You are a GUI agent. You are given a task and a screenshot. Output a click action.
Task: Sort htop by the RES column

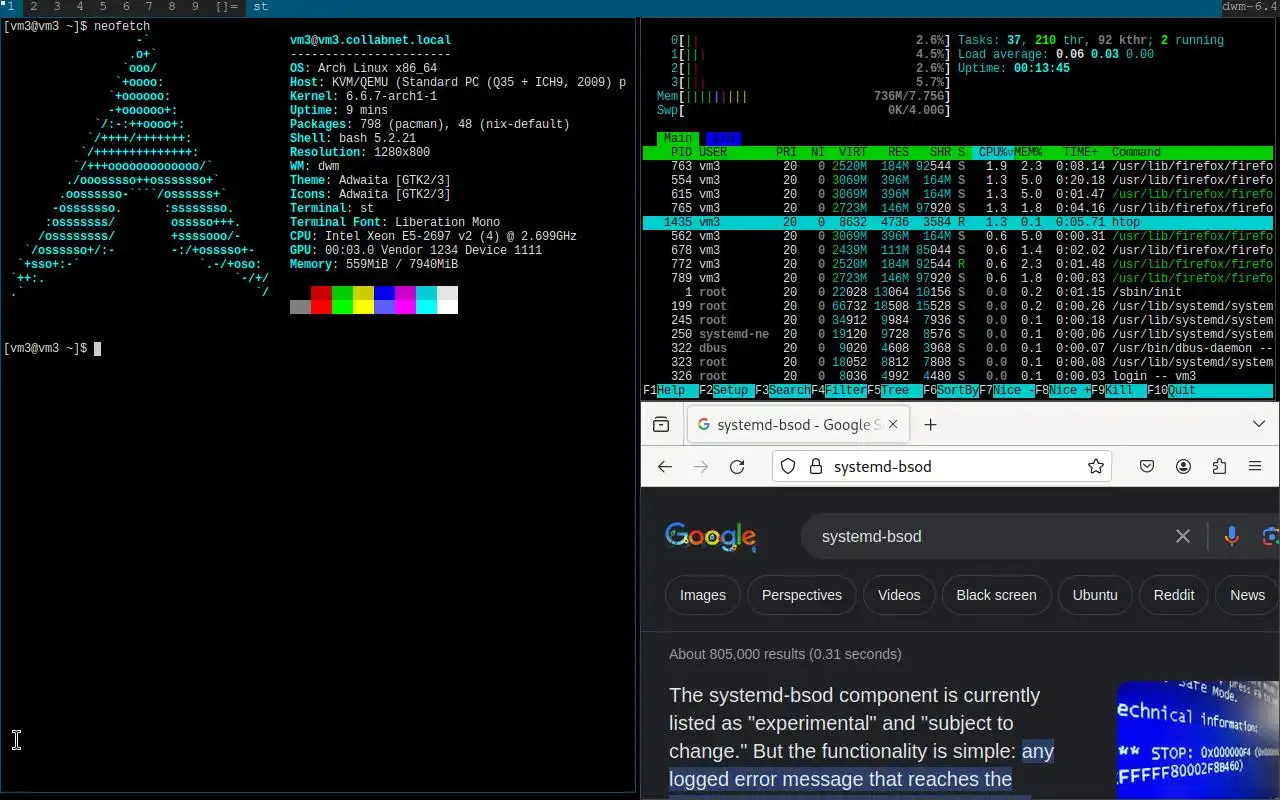[x=898, y=152]
